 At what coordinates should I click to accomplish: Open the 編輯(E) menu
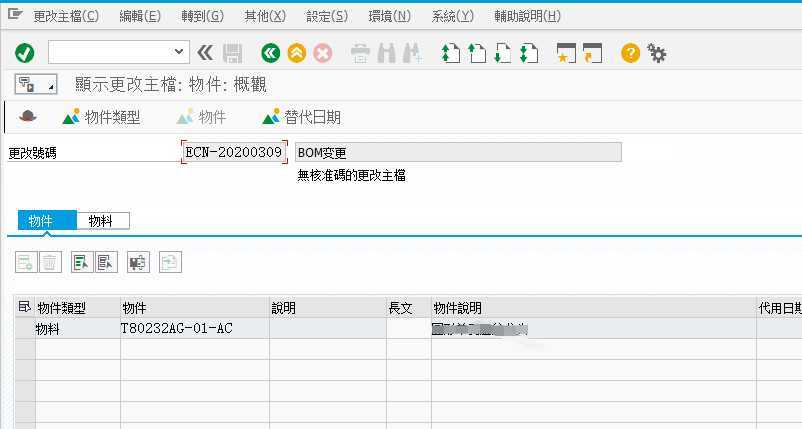pyautogui.click(x=140, y=16)
